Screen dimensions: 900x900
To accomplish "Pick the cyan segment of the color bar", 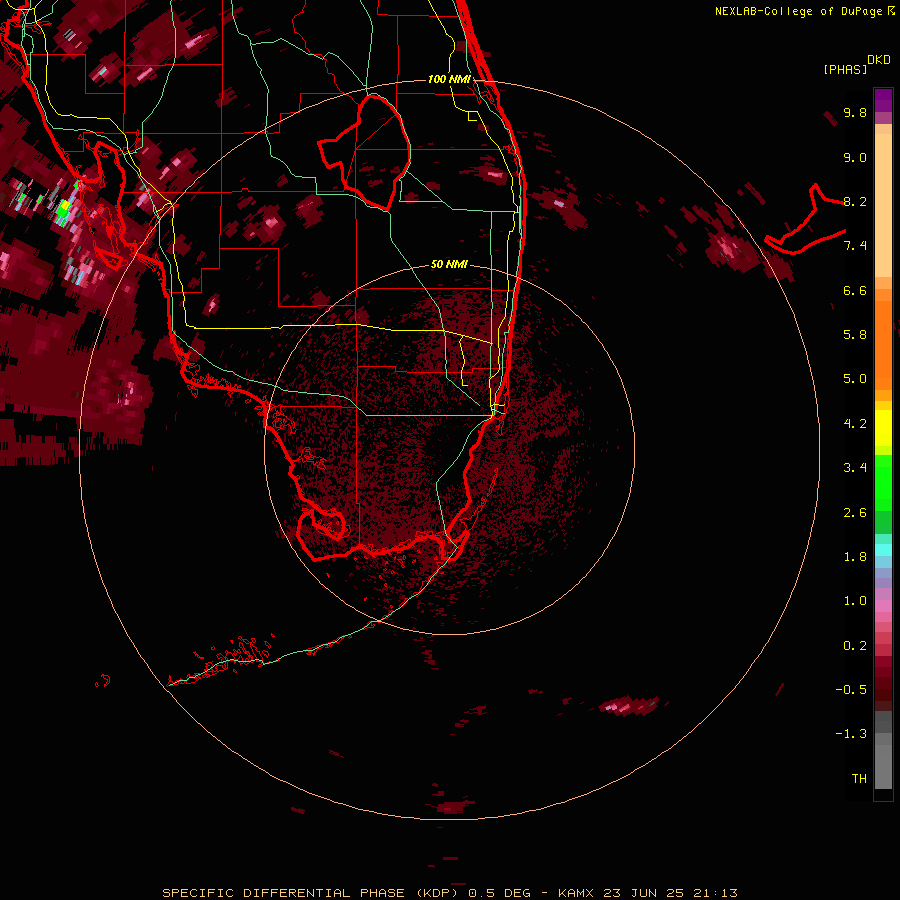I will pos(883,550).
